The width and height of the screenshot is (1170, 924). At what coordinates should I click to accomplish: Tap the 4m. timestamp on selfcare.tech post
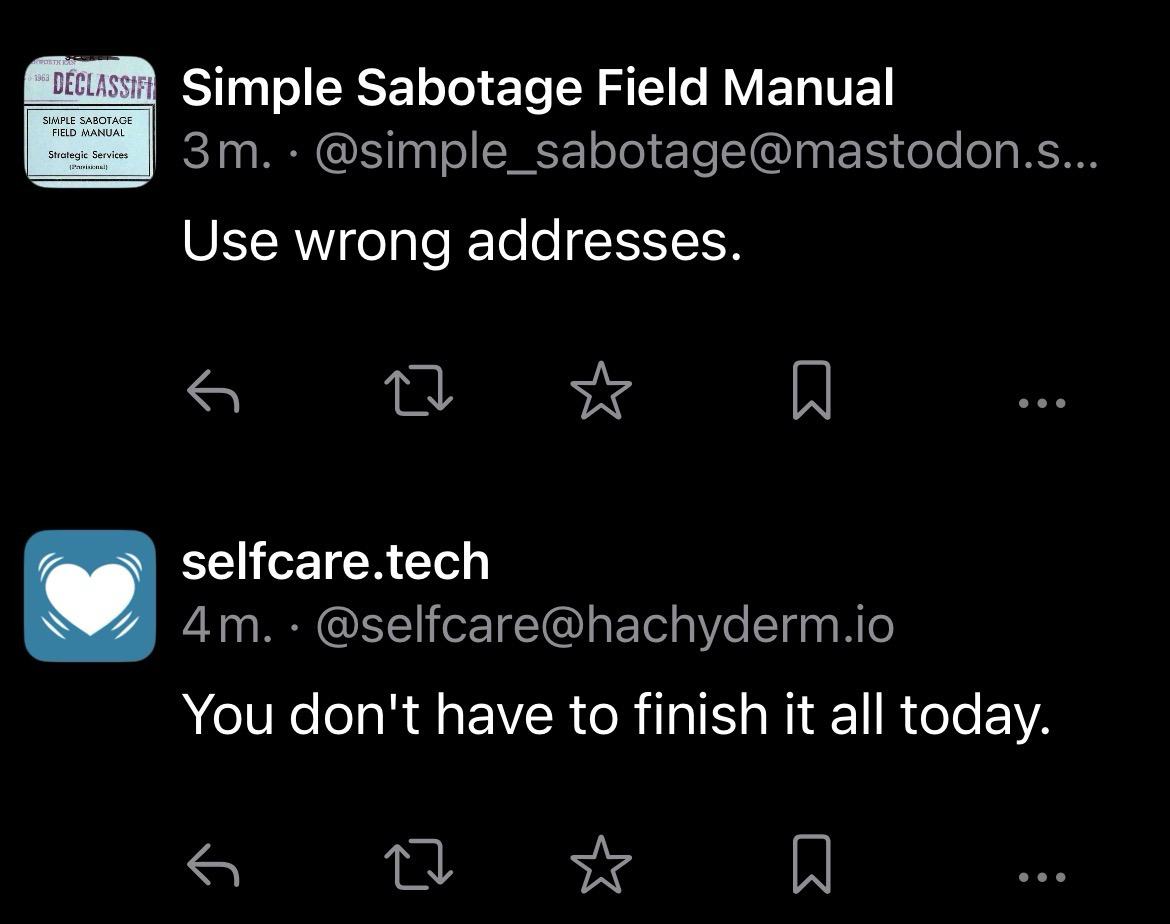pyautogui.click(x=226, y=625)
